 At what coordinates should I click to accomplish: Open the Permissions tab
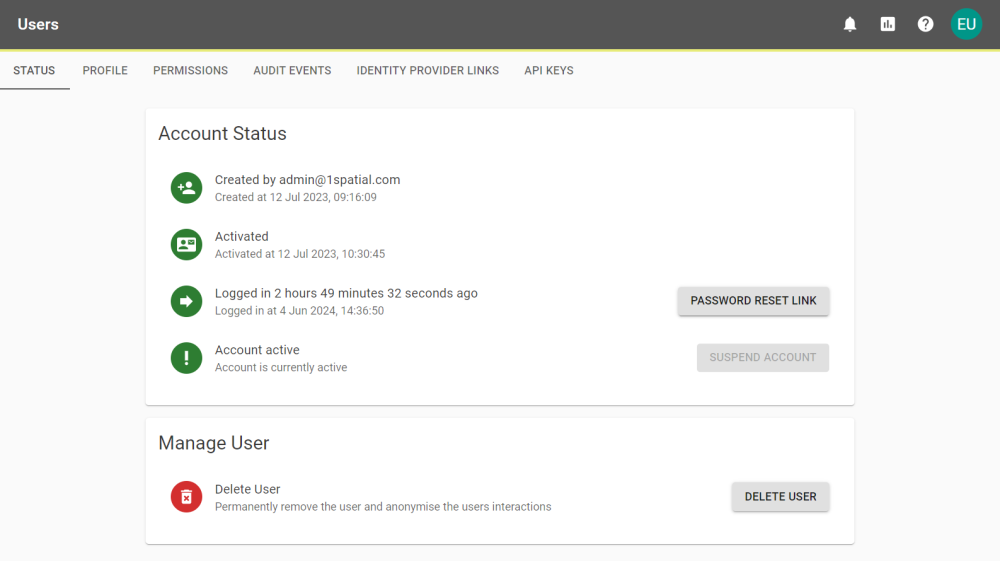pos(190,71)
